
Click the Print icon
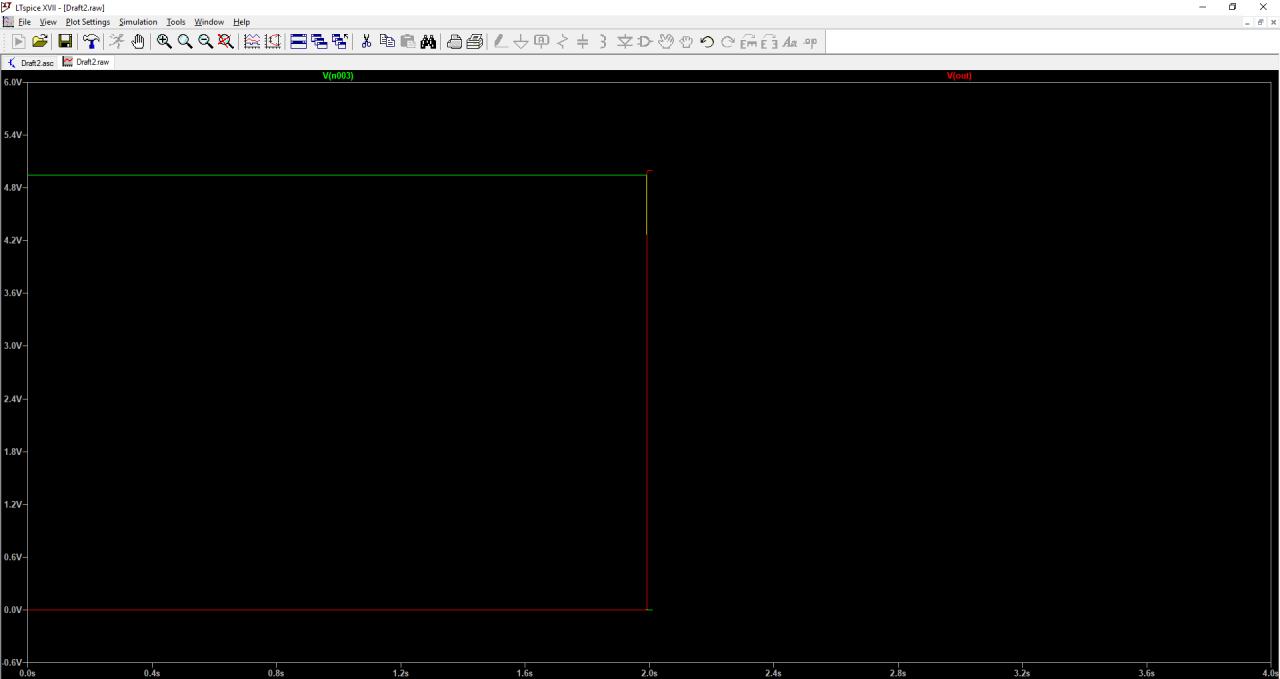point(475,41)
